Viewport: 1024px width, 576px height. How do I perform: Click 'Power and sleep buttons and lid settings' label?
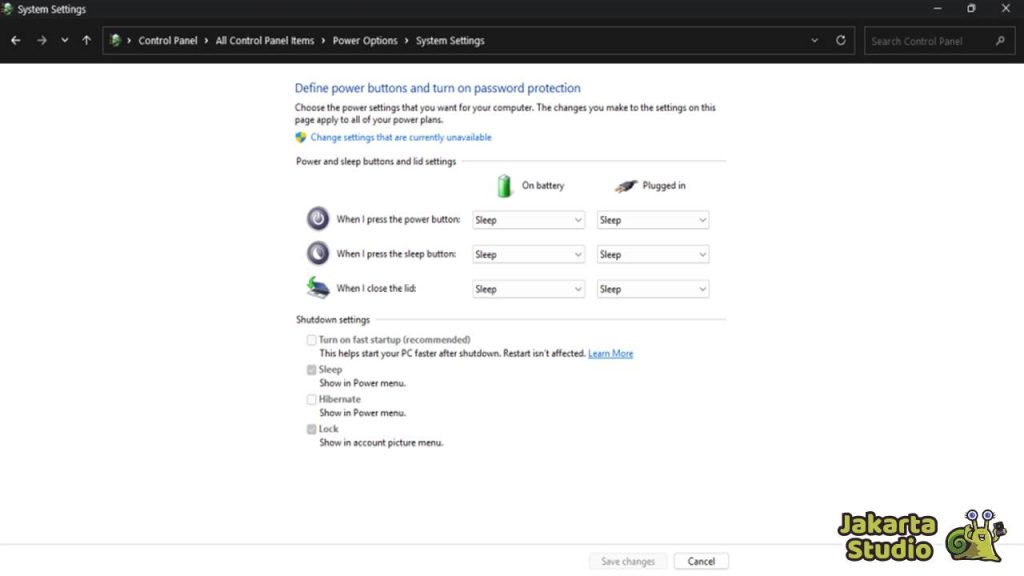point(376,161)
